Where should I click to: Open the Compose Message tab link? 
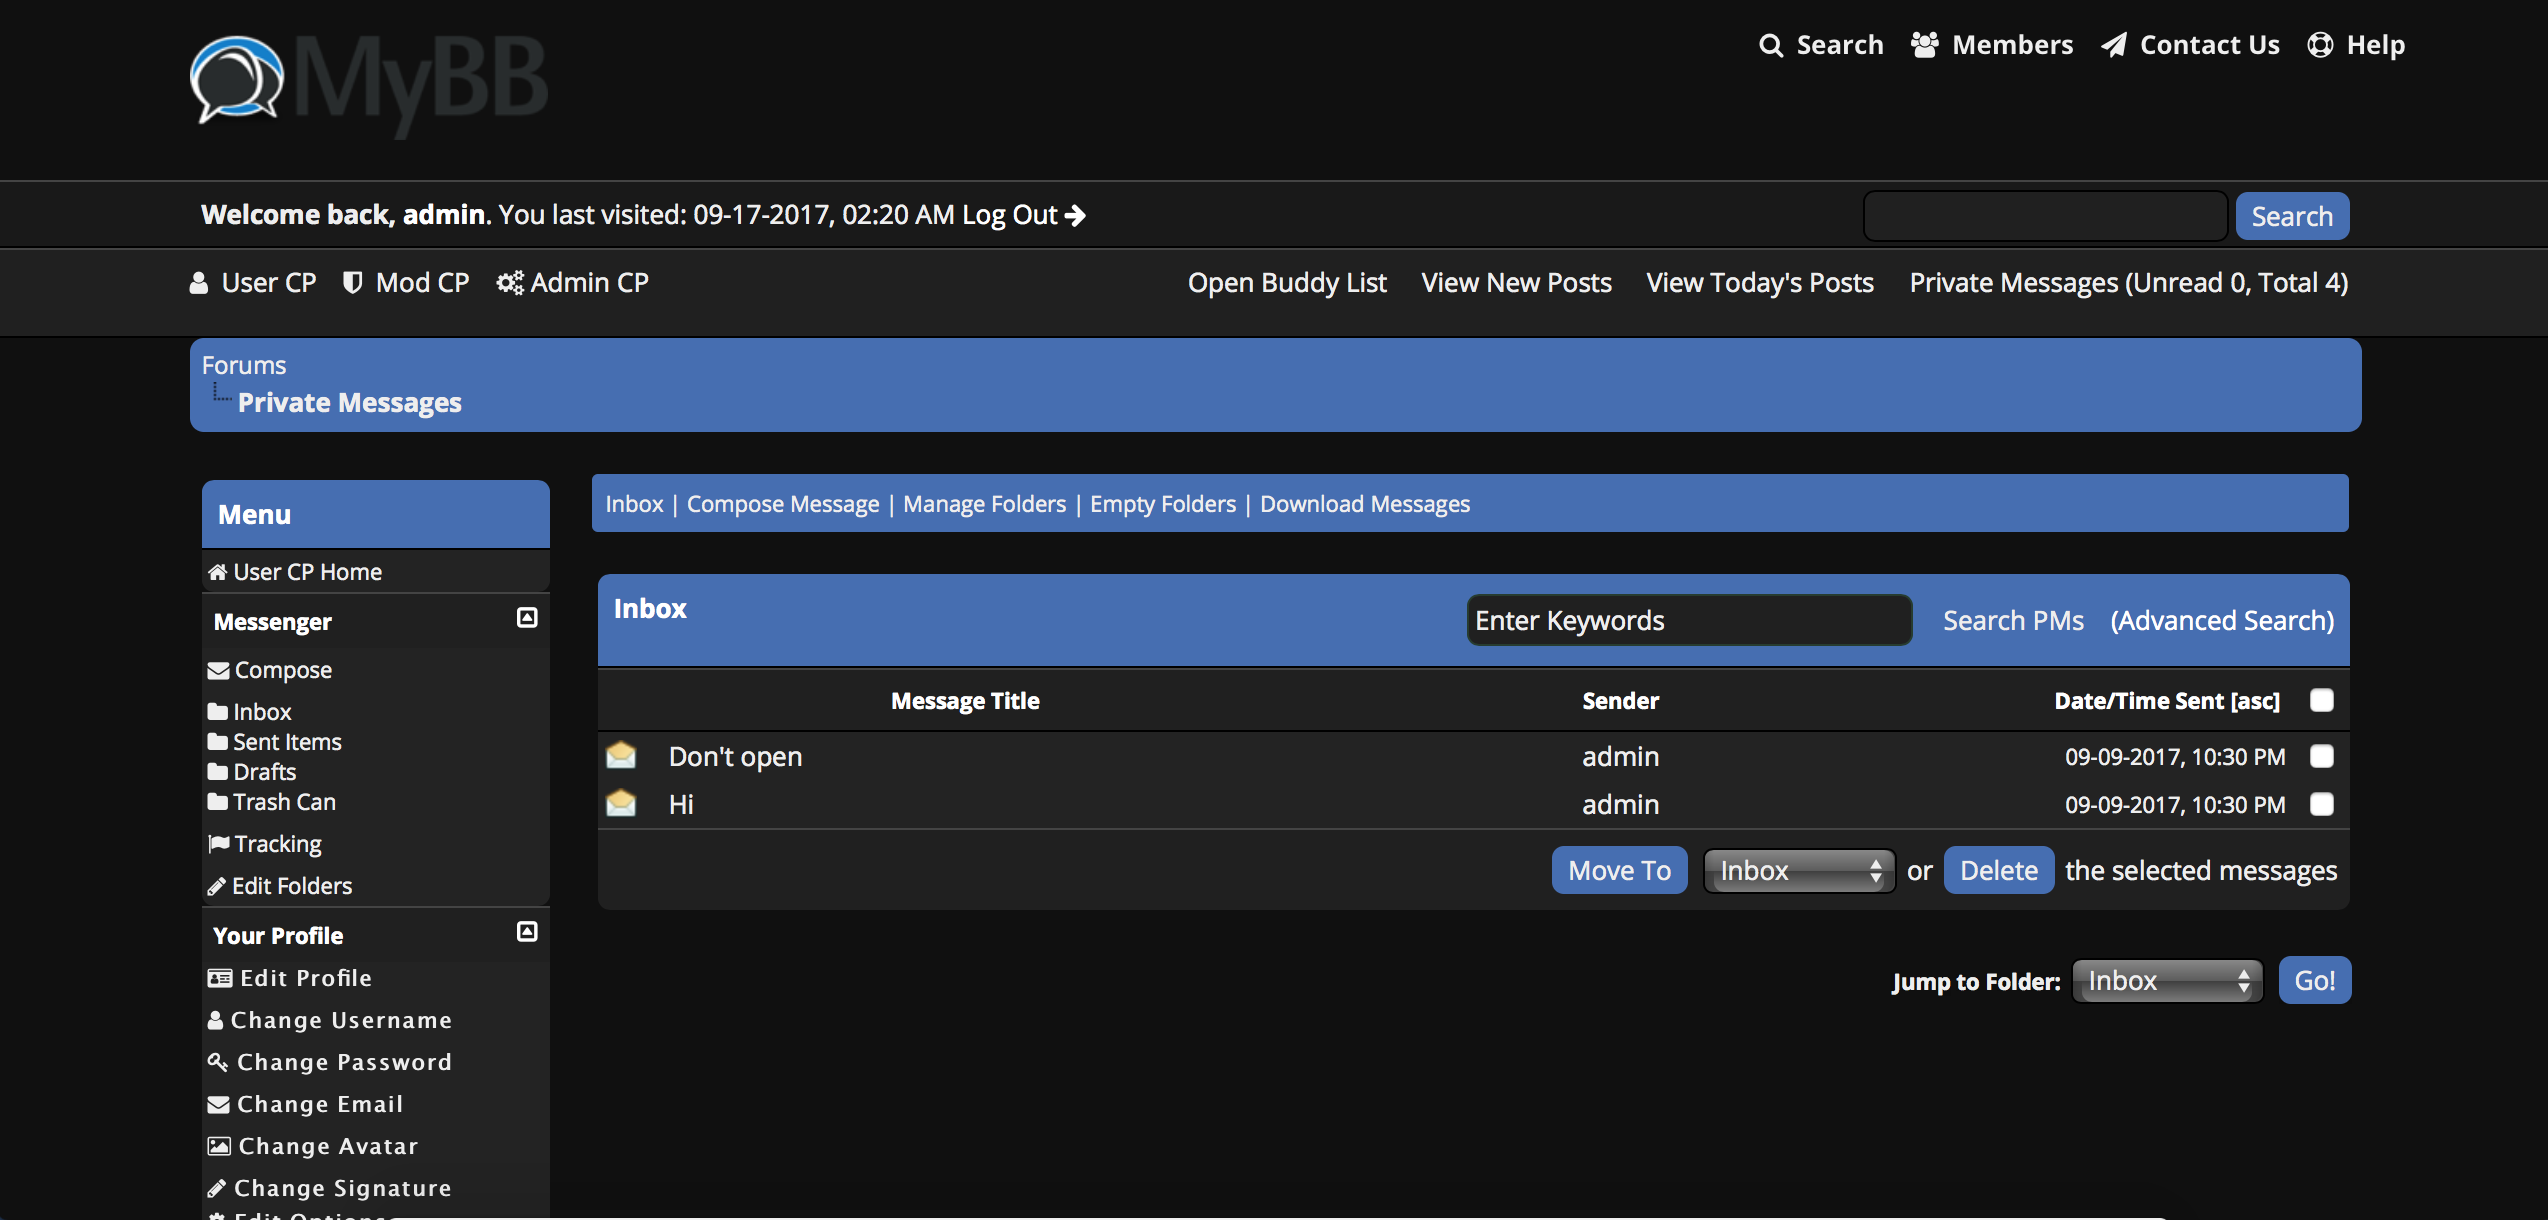click(x=782, y=504)
